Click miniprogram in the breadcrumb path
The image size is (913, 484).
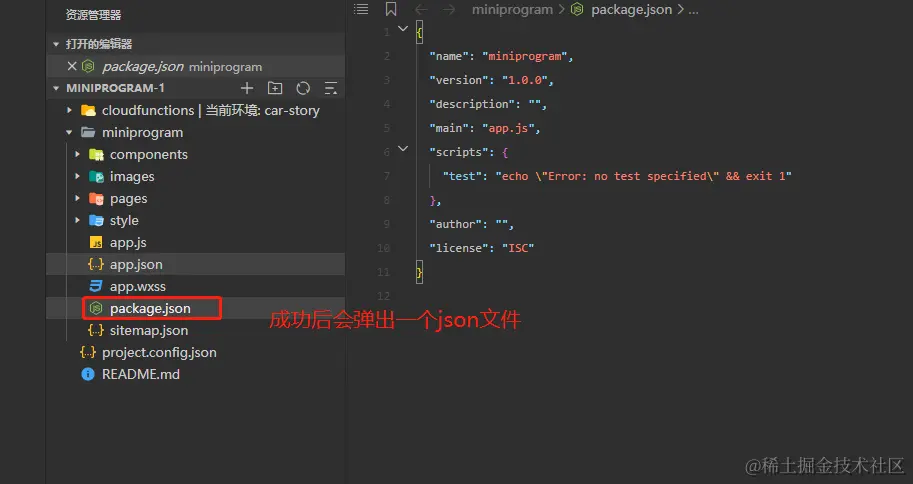click(x=514, y=9)
